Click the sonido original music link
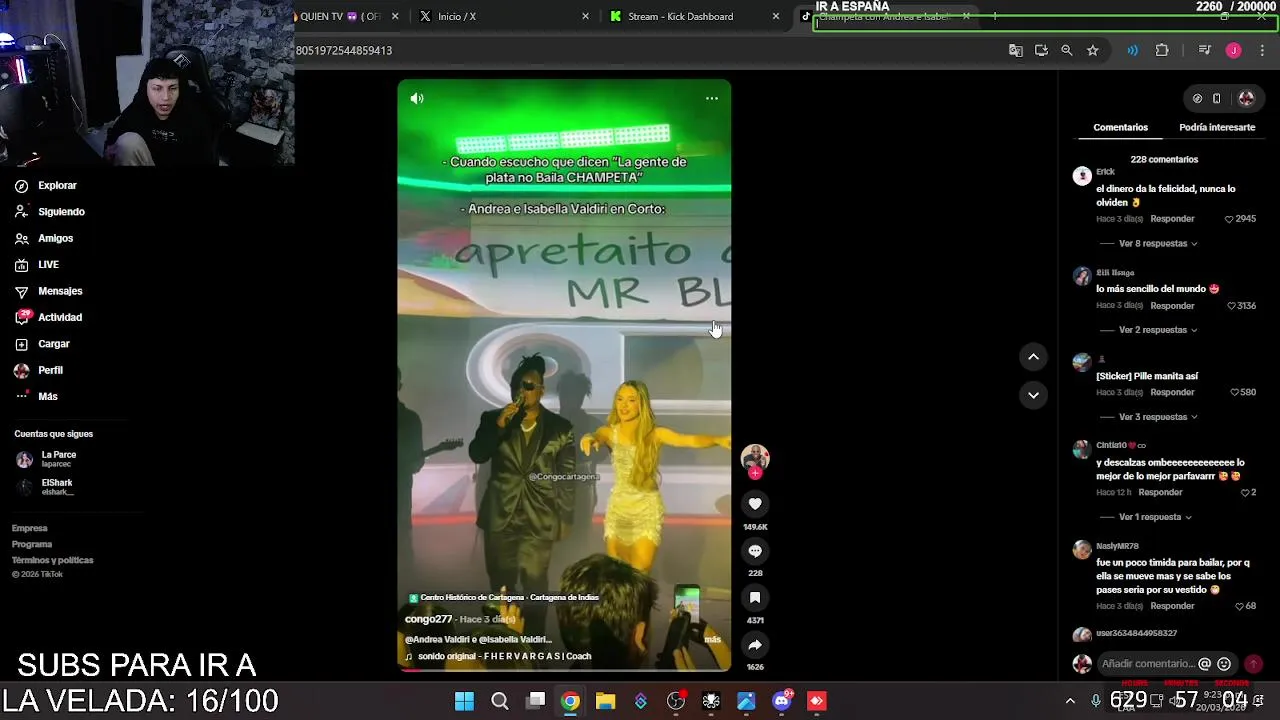Viewport: 1280px width, 720px height. click(x=505, y=656)
